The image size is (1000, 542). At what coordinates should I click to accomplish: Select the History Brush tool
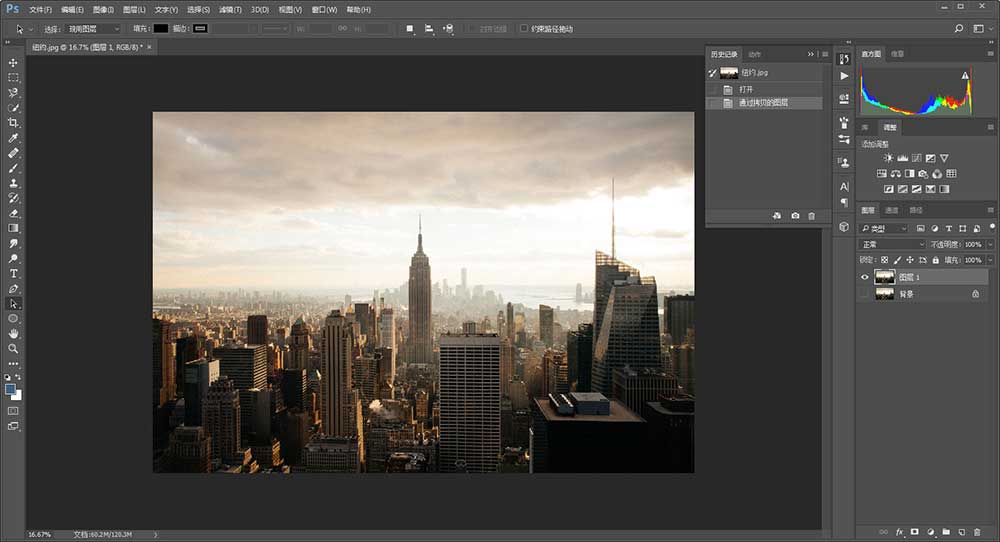coord(13,198)
